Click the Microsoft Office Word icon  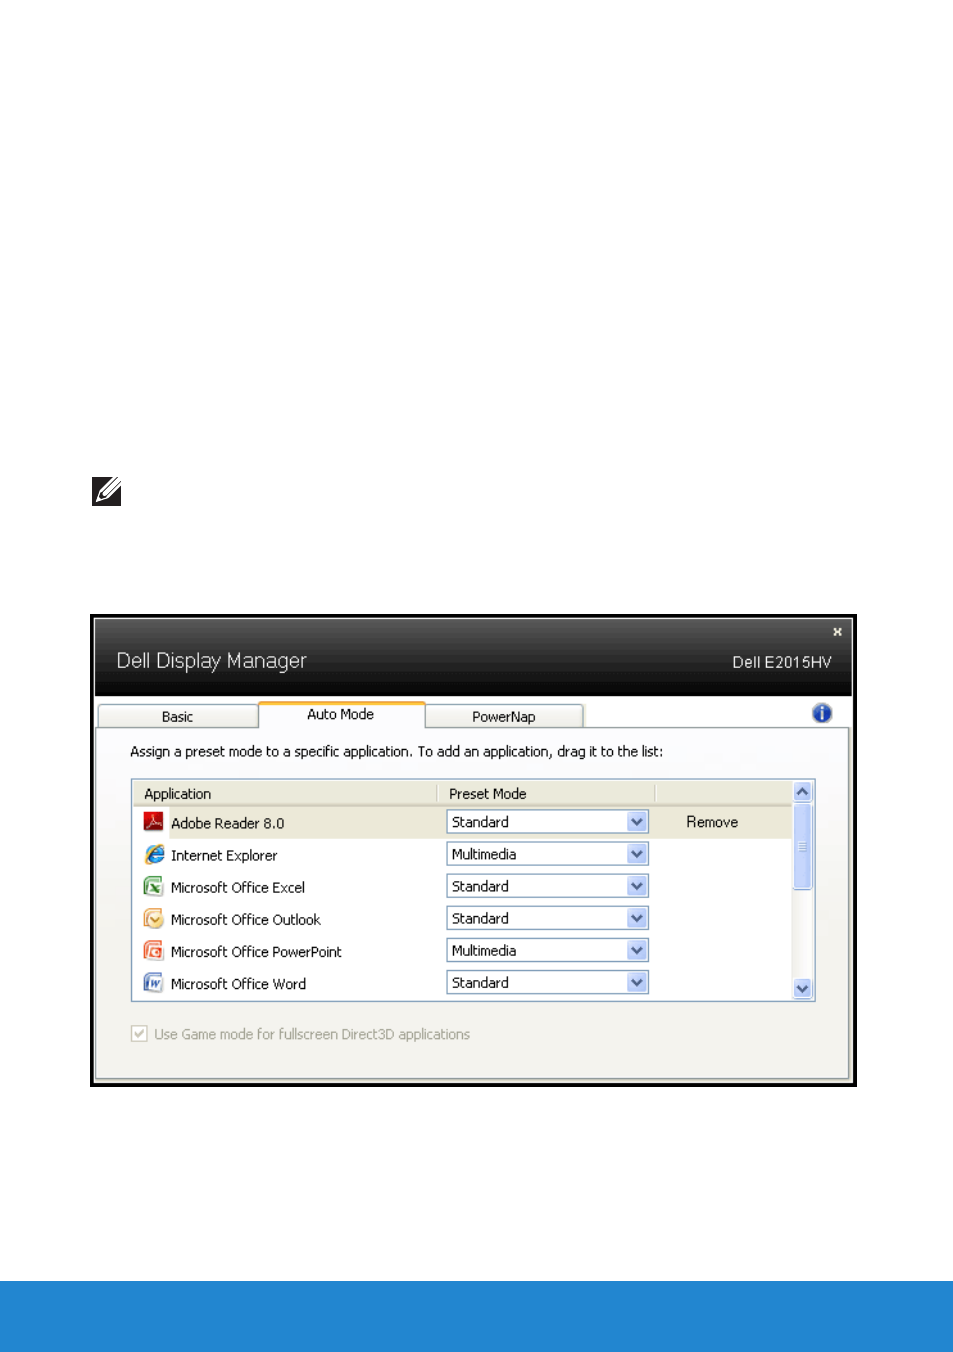[x=153, y=982]
